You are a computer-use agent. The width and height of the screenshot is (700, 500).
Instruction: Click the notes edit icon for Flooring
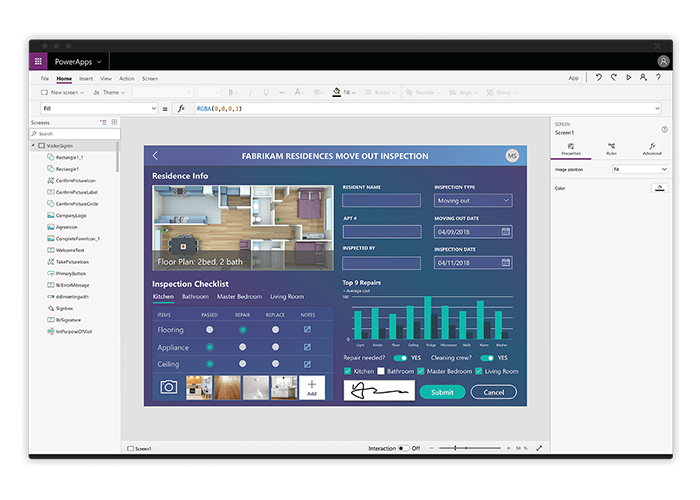click(307, 328)
